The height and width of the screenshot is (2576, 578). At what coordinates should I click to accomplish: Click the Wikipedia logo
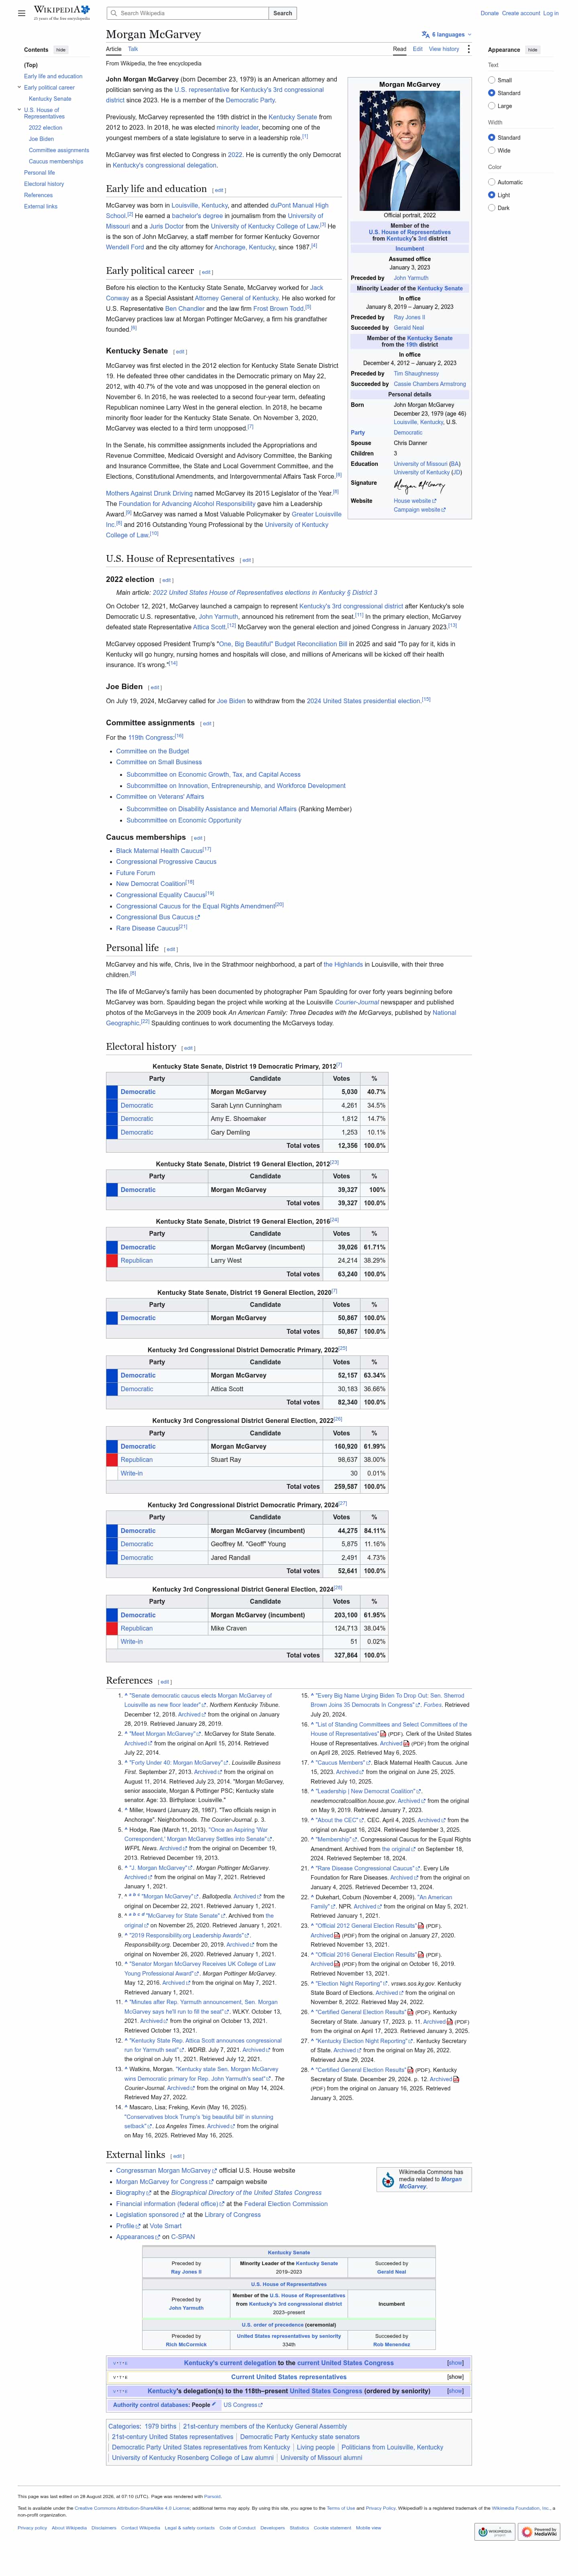(61, 12)
